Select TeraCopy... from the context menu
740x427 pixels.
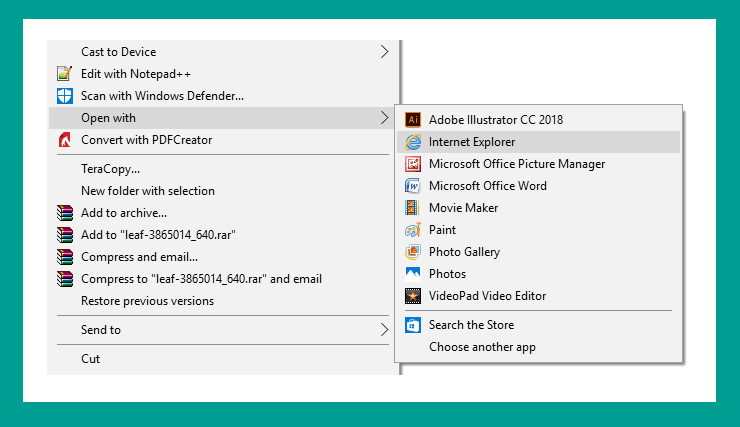pyautogui.click(x=224, y=169)
